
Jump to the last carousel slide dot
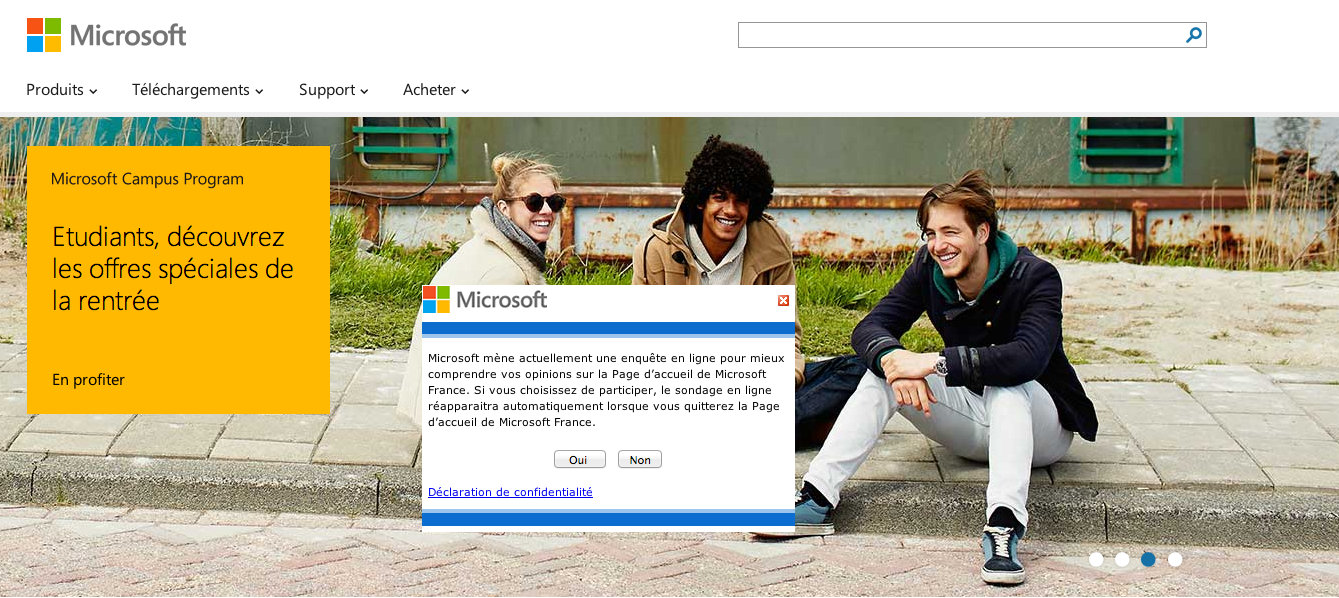[1175, 559]
